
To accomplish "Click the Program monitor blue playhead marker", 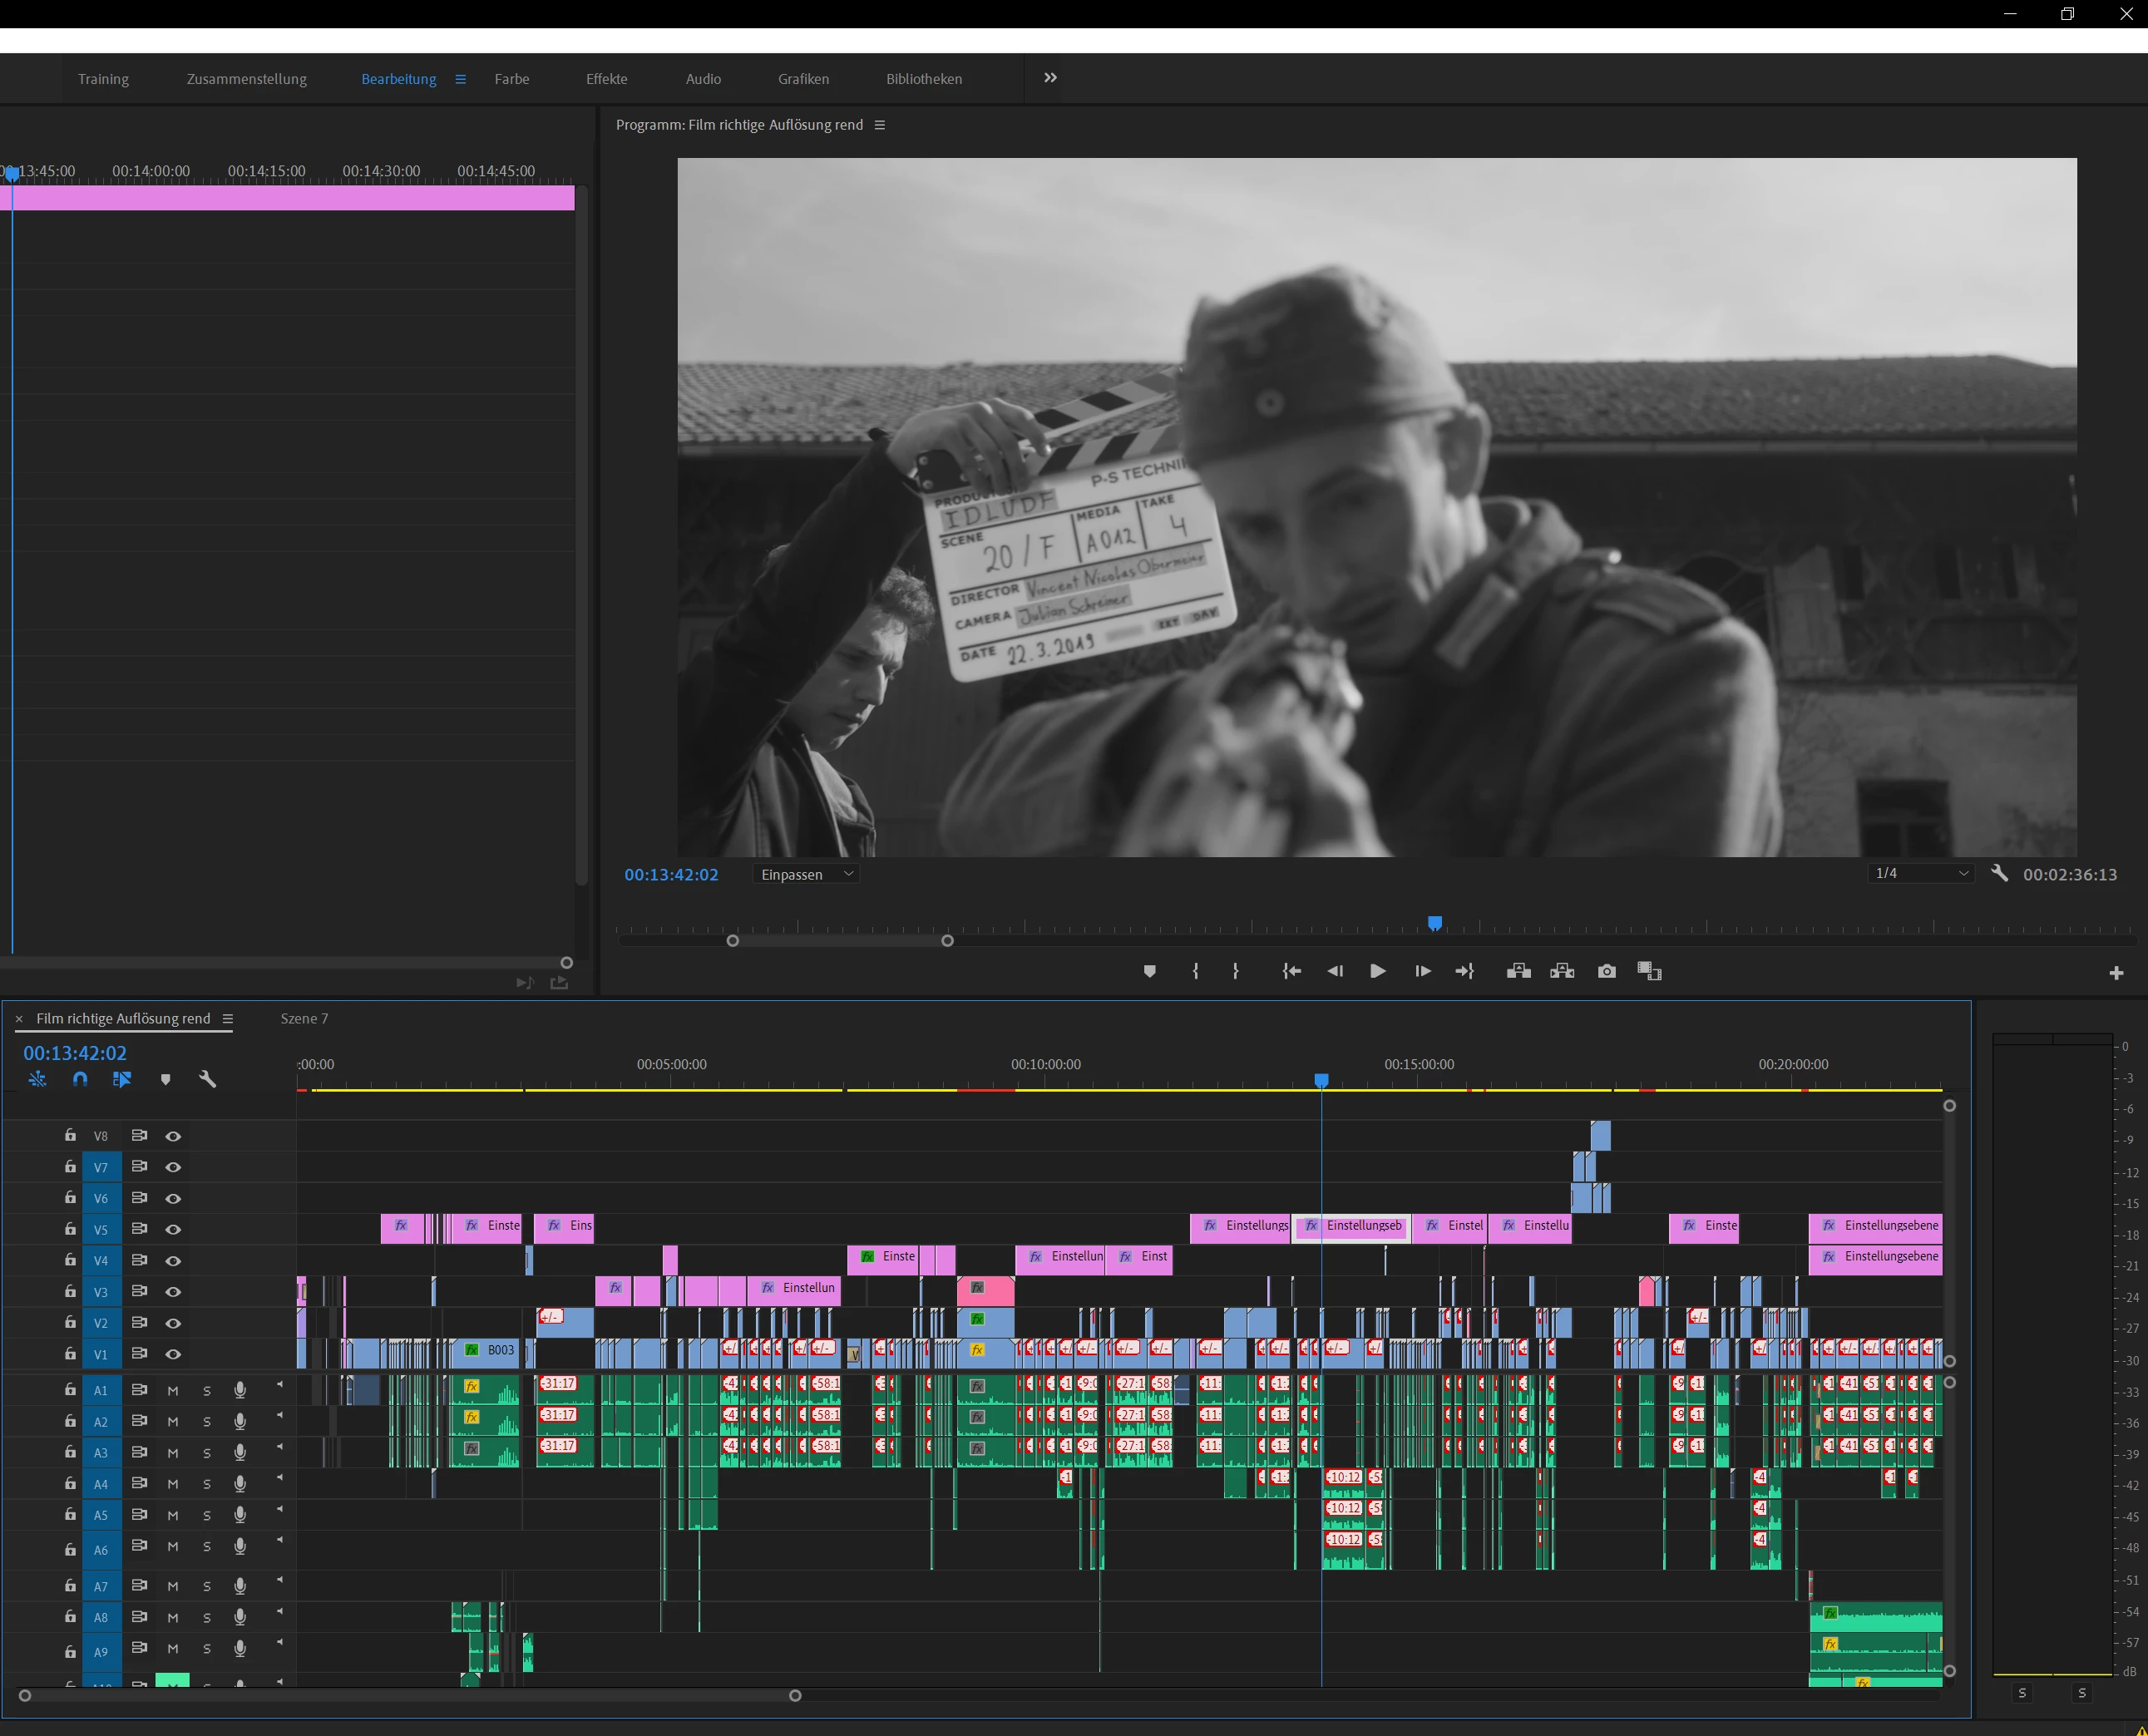I will tap(1434, 923).
